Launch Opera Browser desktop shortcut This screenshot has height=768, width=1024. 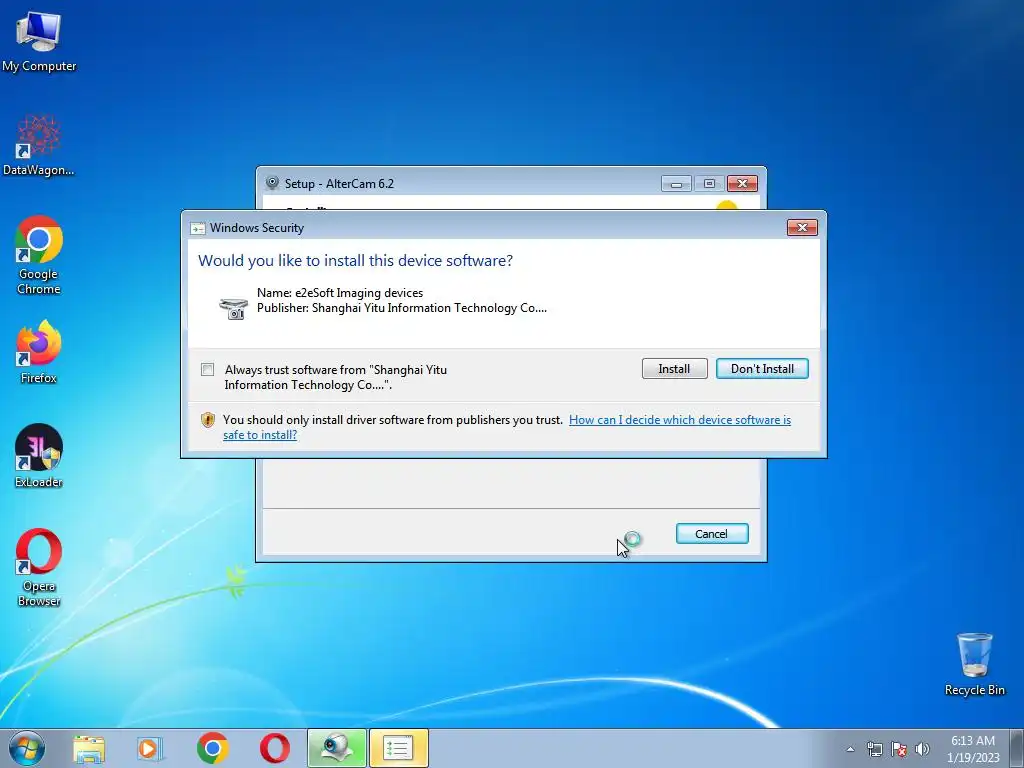tap(39, 567)
